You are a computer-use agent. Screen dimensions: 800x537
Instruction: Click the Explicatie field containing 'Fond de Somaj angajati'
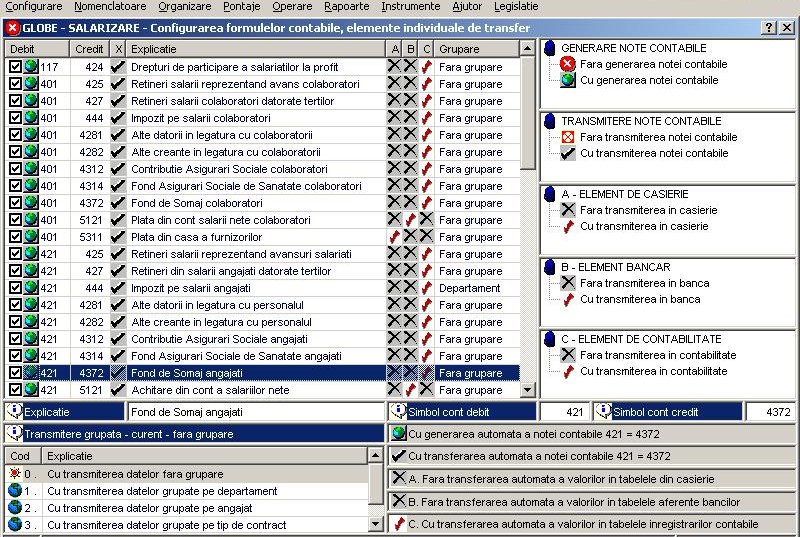[255, 412]
